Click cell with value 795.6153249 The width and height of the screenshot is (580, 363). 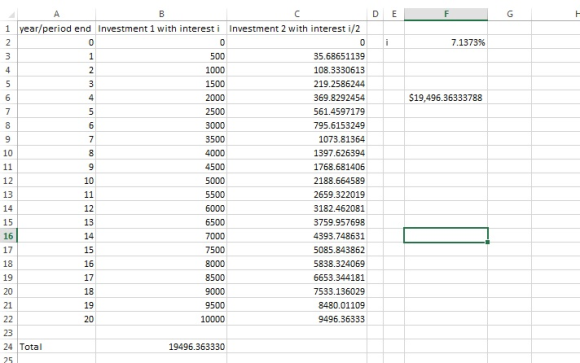coord(297,125)
